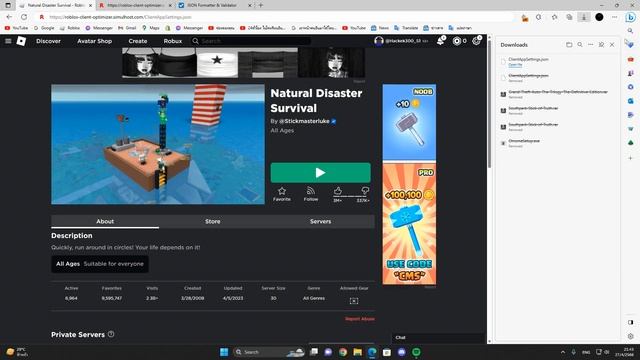Screen dimensions: 640x360
Task: Click the Allowed Gear box icon
Action: 354,301
